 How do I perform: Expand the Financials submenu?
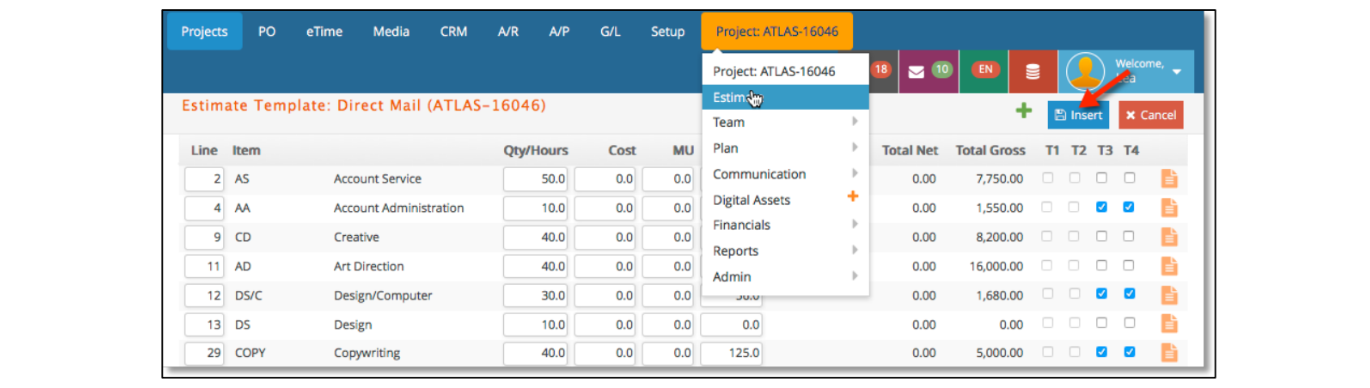pos(785,225)
